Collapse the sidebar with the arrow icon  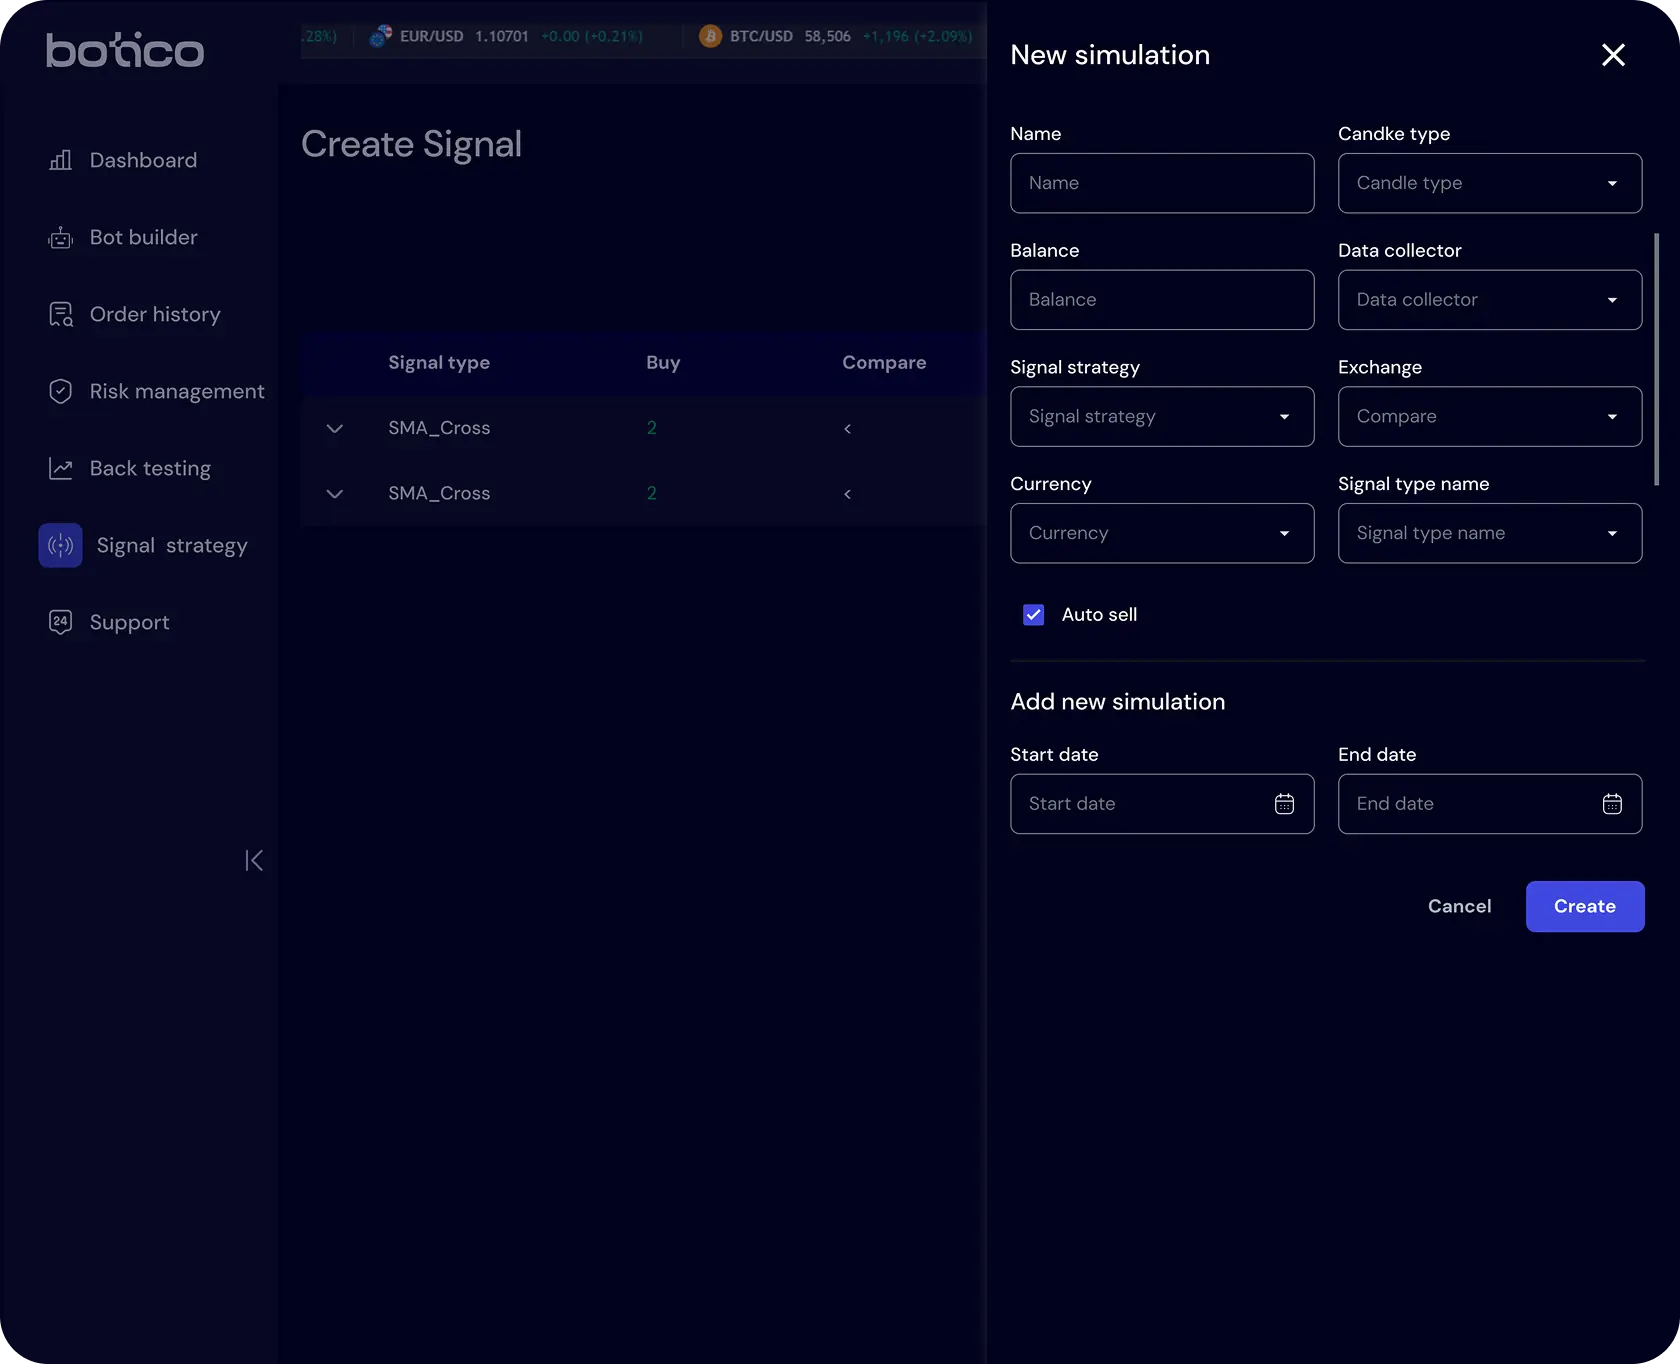(x=254, y=860)
